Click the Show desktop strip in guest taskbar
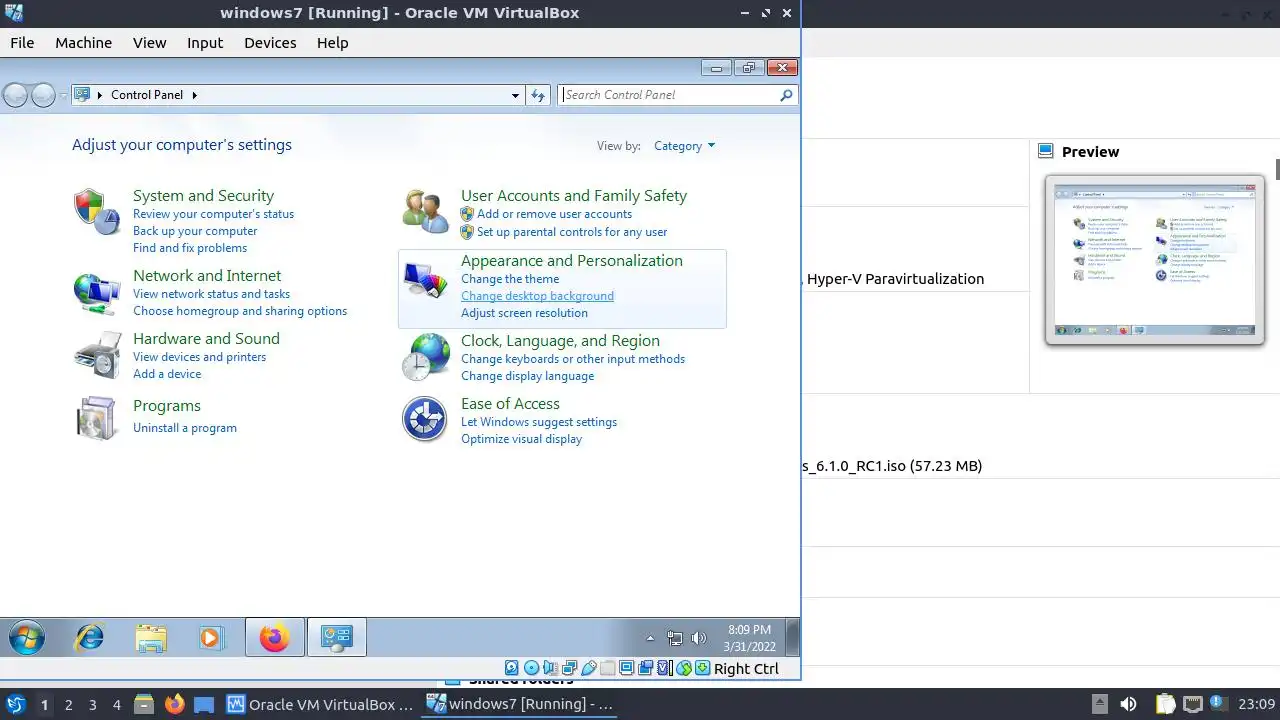The height and width of the screenshot is (720, 1280). pyautogui.click(x=793, y=637)
